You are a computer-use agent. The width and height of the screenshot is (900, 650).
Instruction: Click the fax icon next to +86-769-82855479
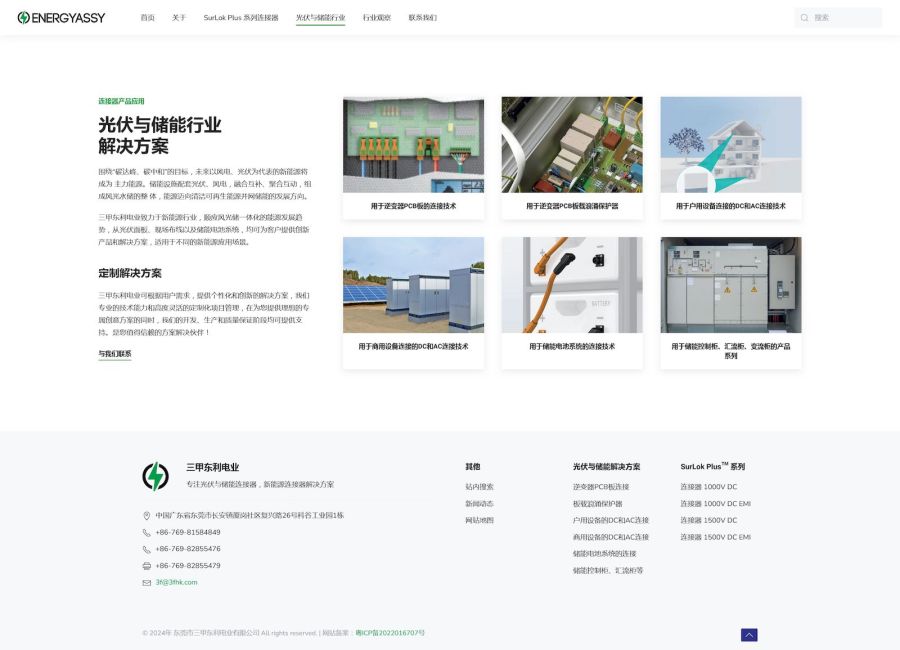tap(146, 566)
